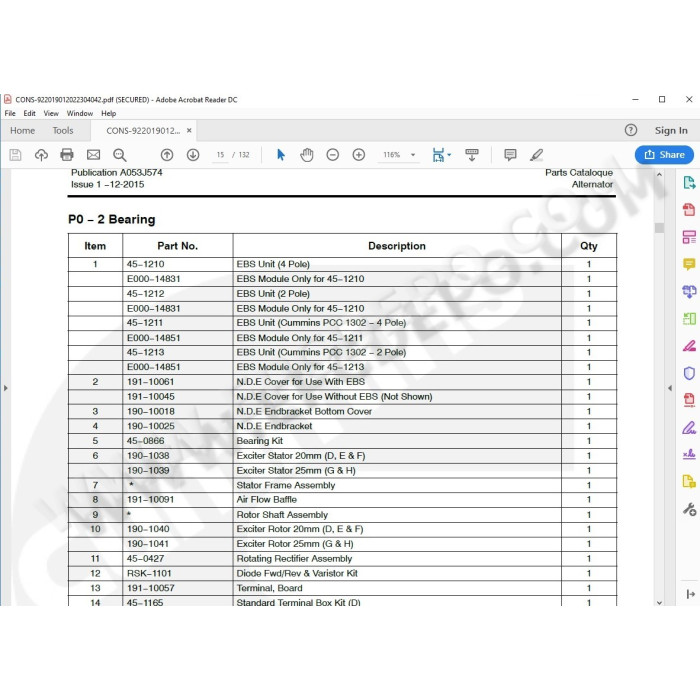The image size is (700, 700).
Task: Activate the Hand pan tool
Action: pyautogui.click(x=307, y=155)
